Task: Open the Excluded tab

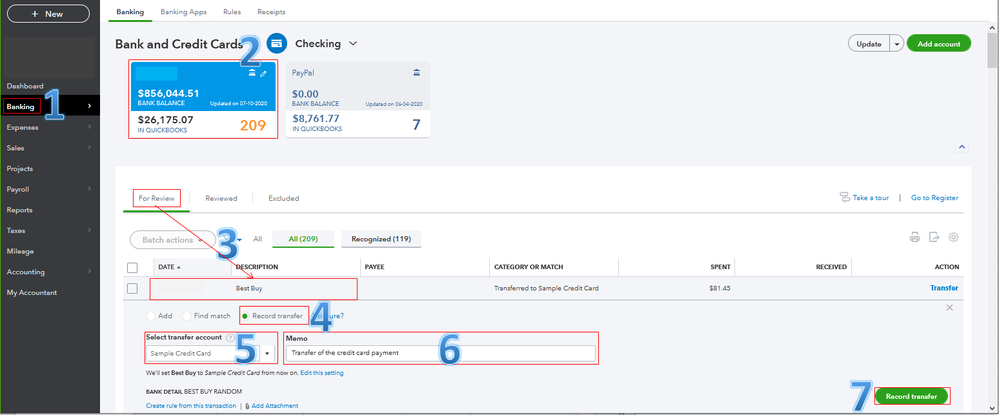Action: 284,198
